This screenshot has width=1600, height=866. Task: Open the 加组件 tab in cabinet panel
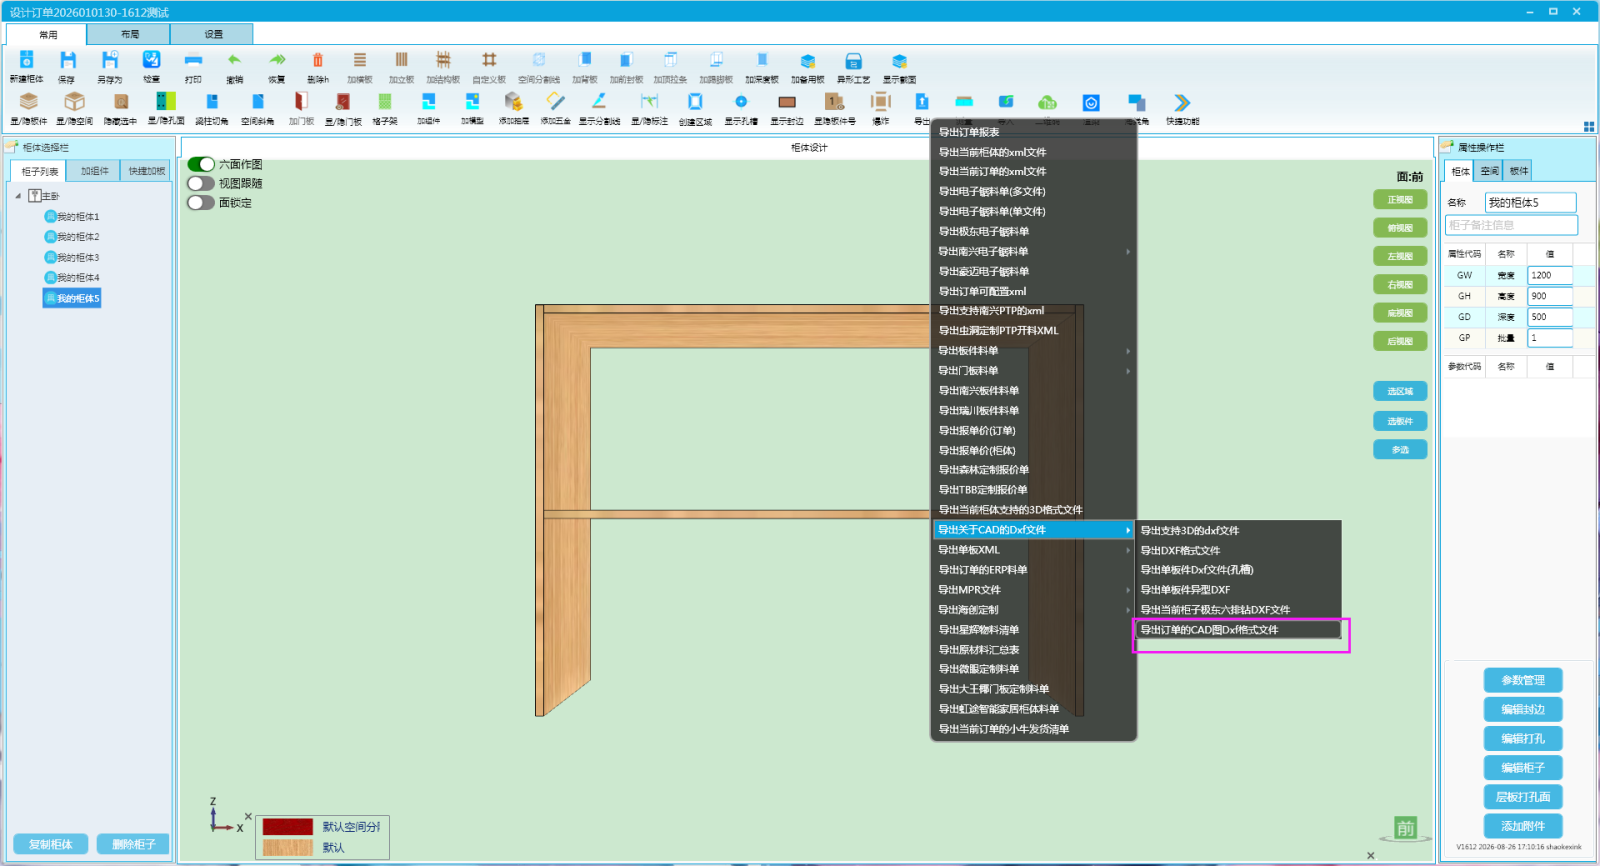tap(95, 171)
